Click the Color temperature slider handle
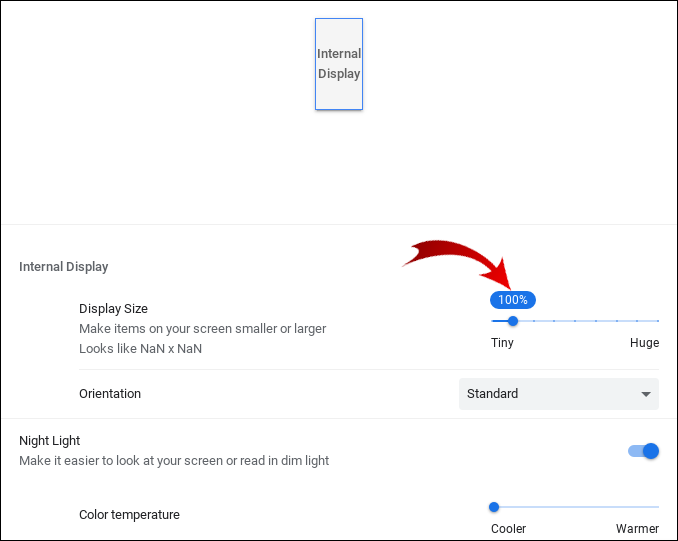The height and width of the screenshot is (541, 678). pyautogui.click(x=494, y=507)
